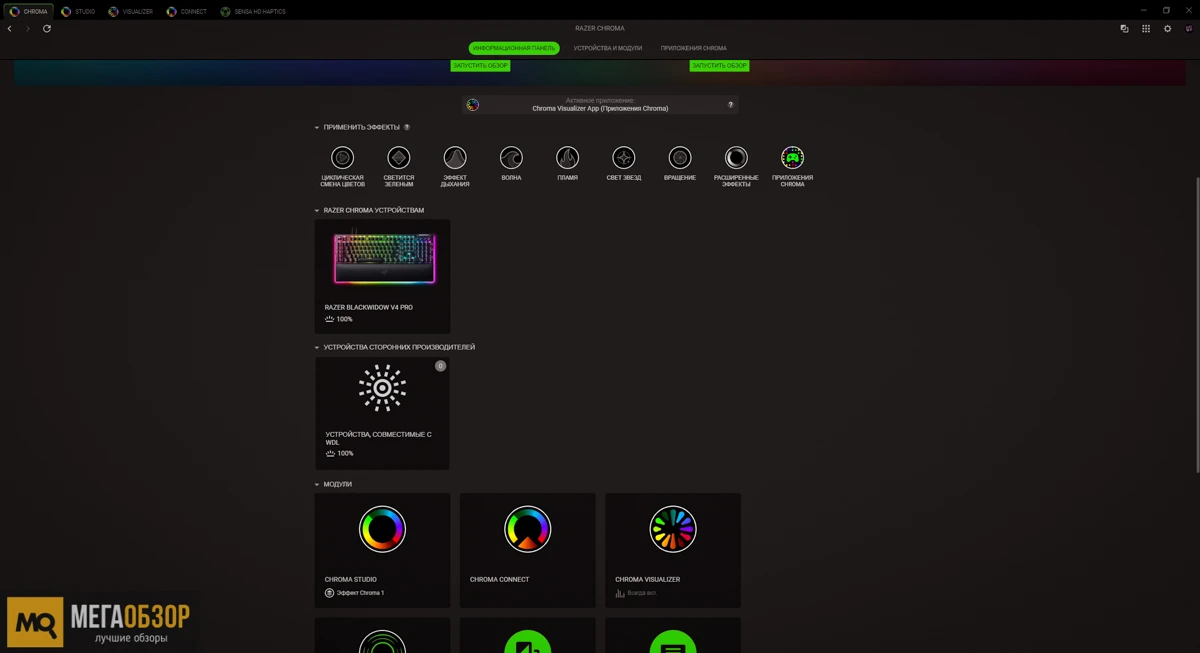Refresh the page with reload icon
The width and height of the screenshot is (1200, 653).
point(47,29)
